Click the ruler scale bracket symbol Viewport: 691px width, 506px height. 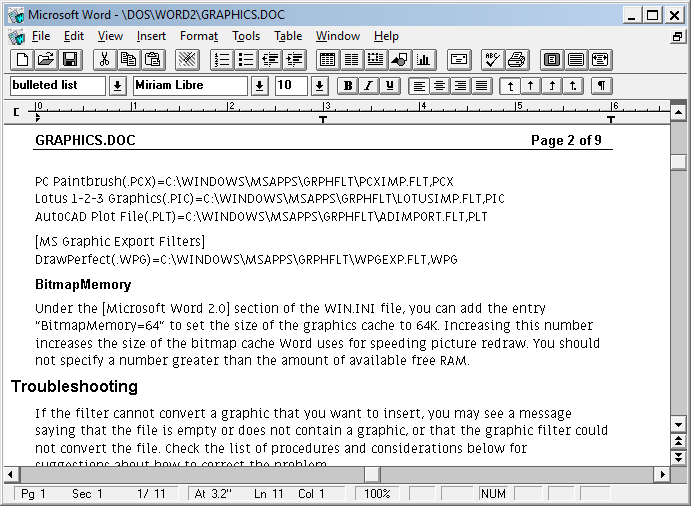(x=16, y=112)
